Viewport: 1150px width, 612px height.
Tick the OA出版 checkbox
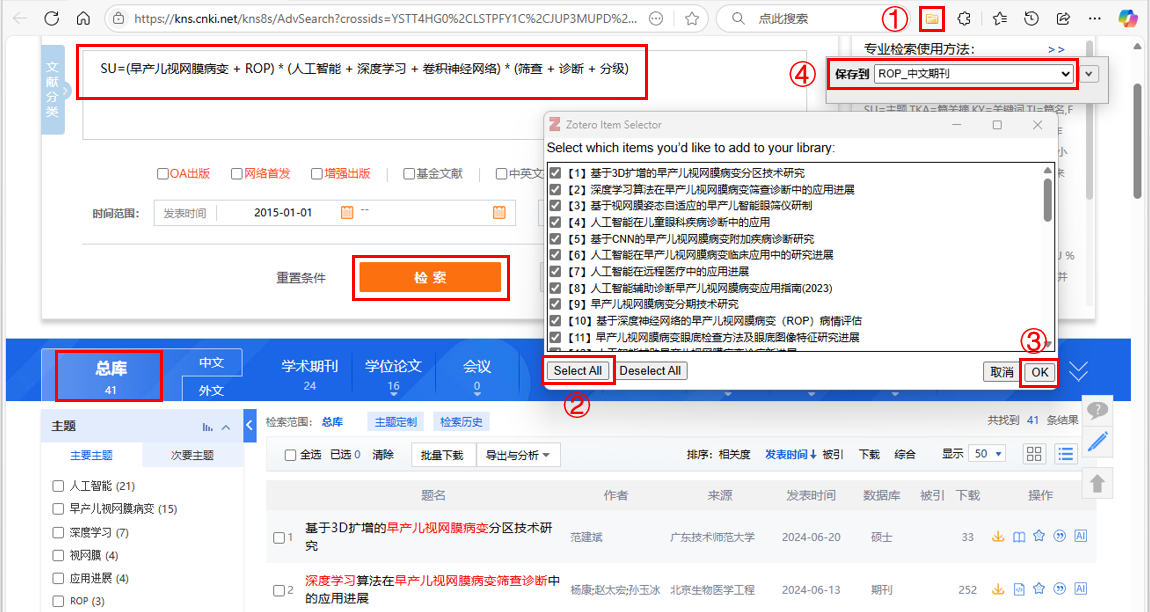click(x=163, y=174)
